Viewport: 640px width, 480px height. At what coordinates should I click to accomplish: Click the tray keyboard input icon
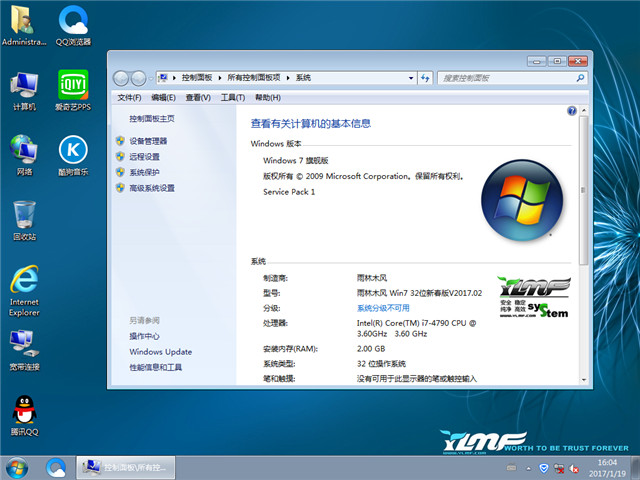click(x=511, y=468)
